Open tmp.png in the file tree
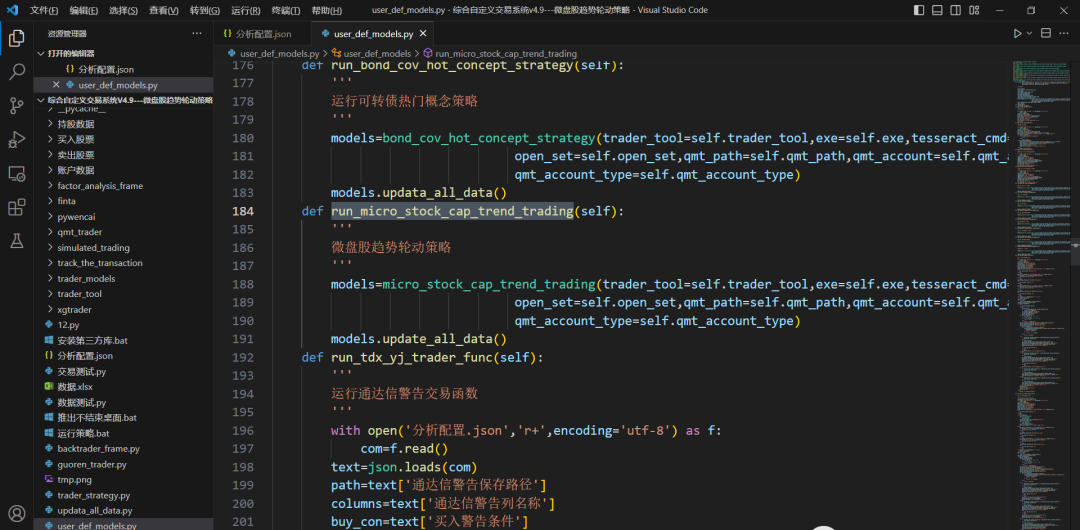The image size is (1080, 530). 74,479
